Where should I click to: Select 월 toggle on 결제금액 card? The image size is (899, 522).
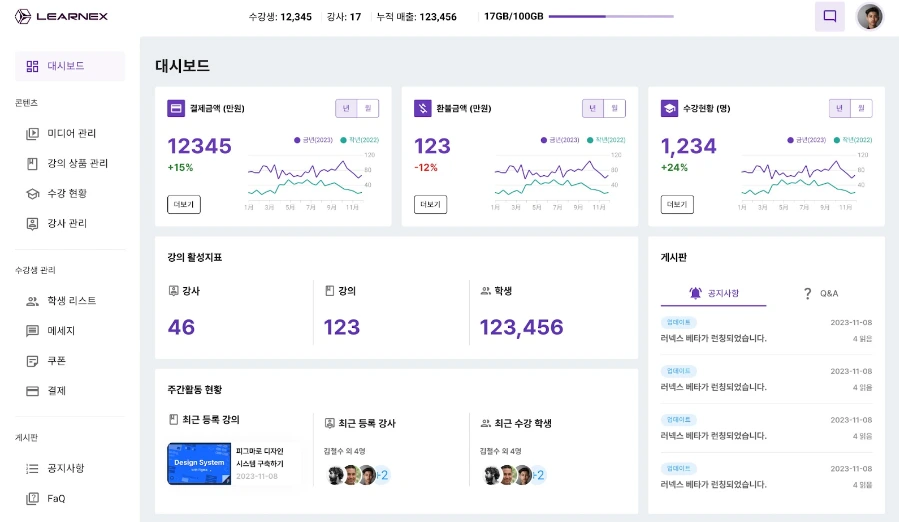pyautogui.click(x=368, y=108)
